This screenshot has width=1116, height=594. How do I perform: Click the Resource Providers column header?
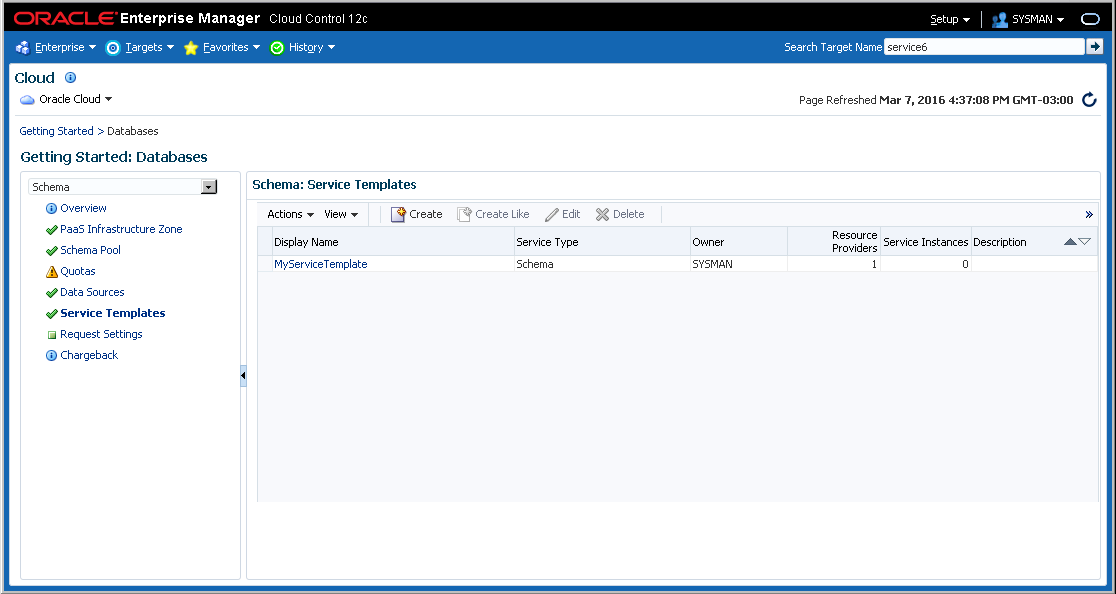834,242
